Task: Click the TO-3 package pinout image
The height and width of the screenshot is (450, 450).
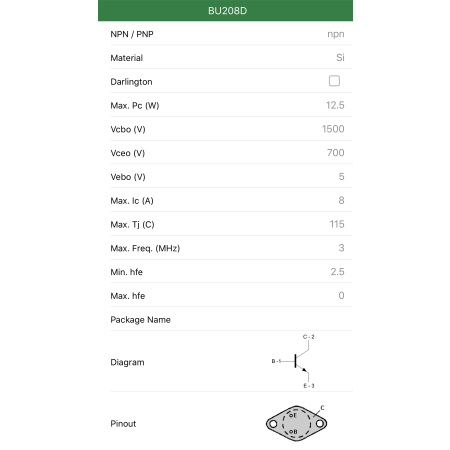Action: coord(296,423)
